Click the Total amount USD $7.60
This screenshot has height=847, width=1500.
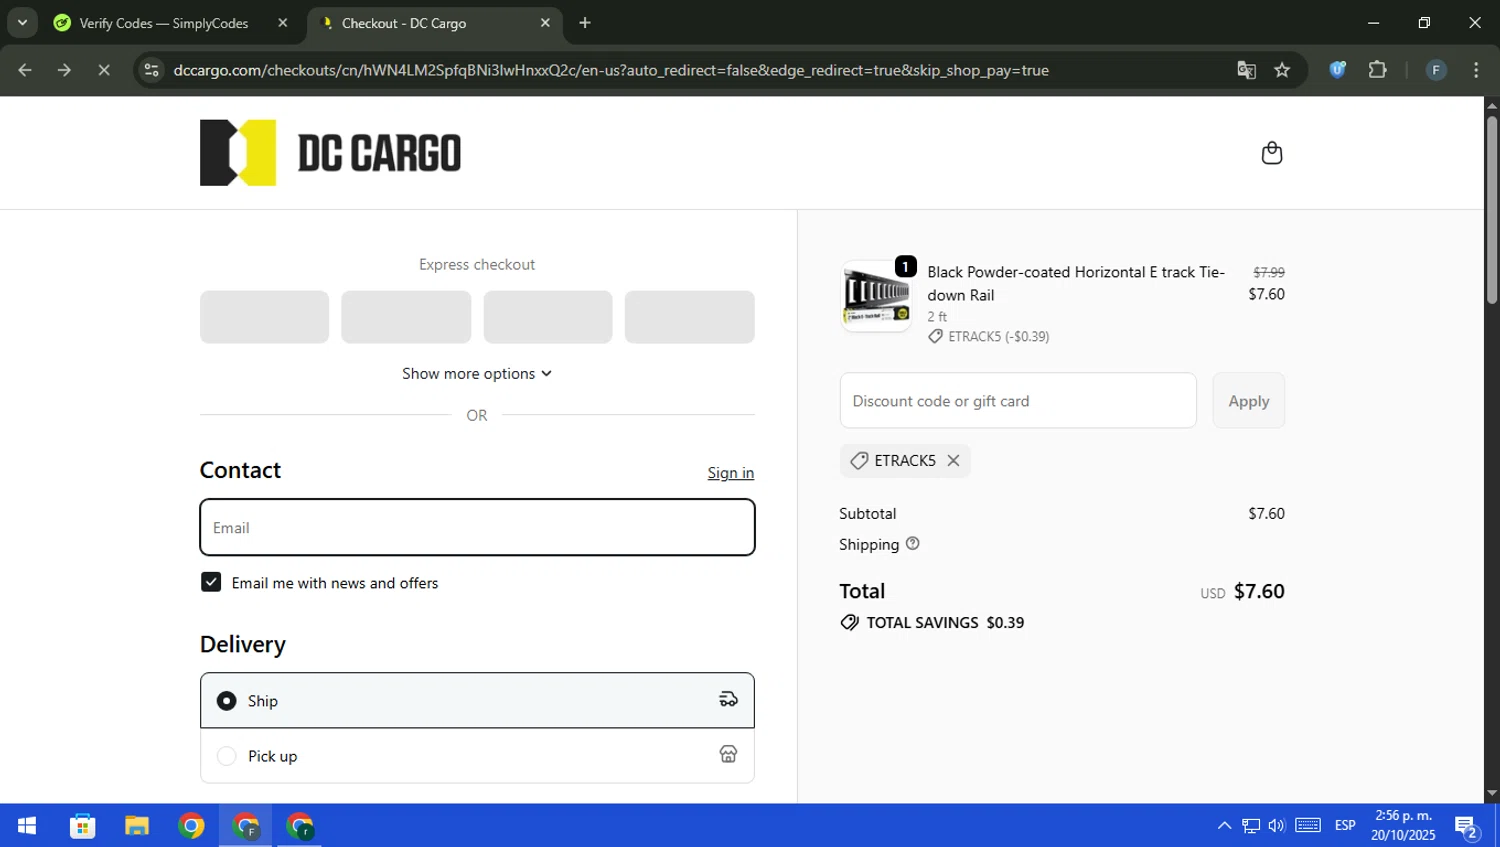pyautogui.click(x=1242, y=591)
